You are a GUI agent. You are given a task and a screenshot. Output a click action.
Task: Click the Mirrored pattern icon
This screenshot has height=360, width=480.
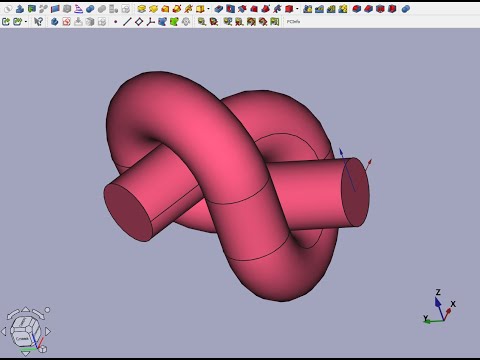pos(308,9)
